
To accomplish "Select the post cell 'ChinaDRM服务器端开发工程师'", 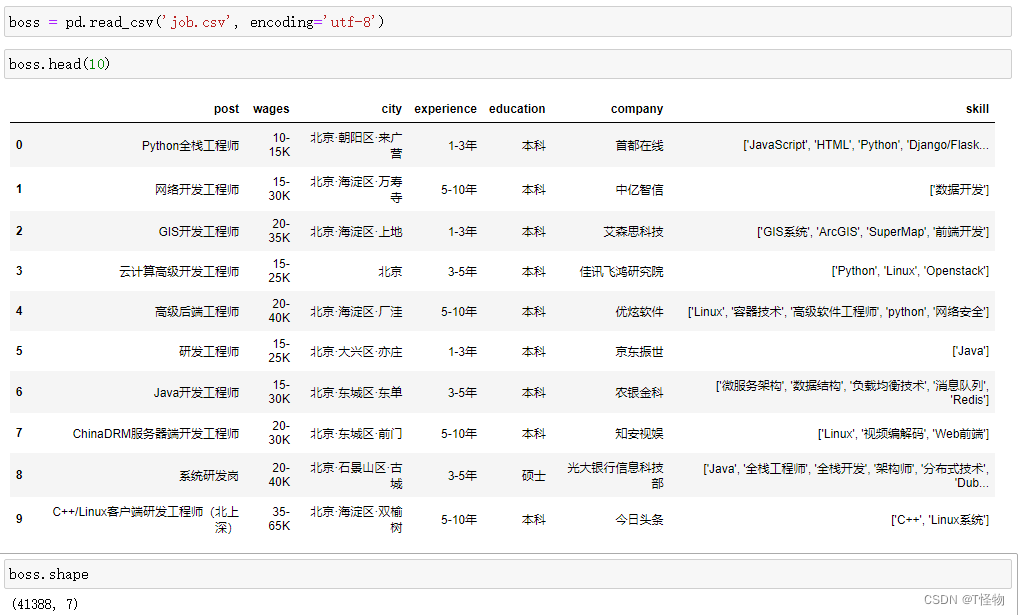I will click(156, 434).
